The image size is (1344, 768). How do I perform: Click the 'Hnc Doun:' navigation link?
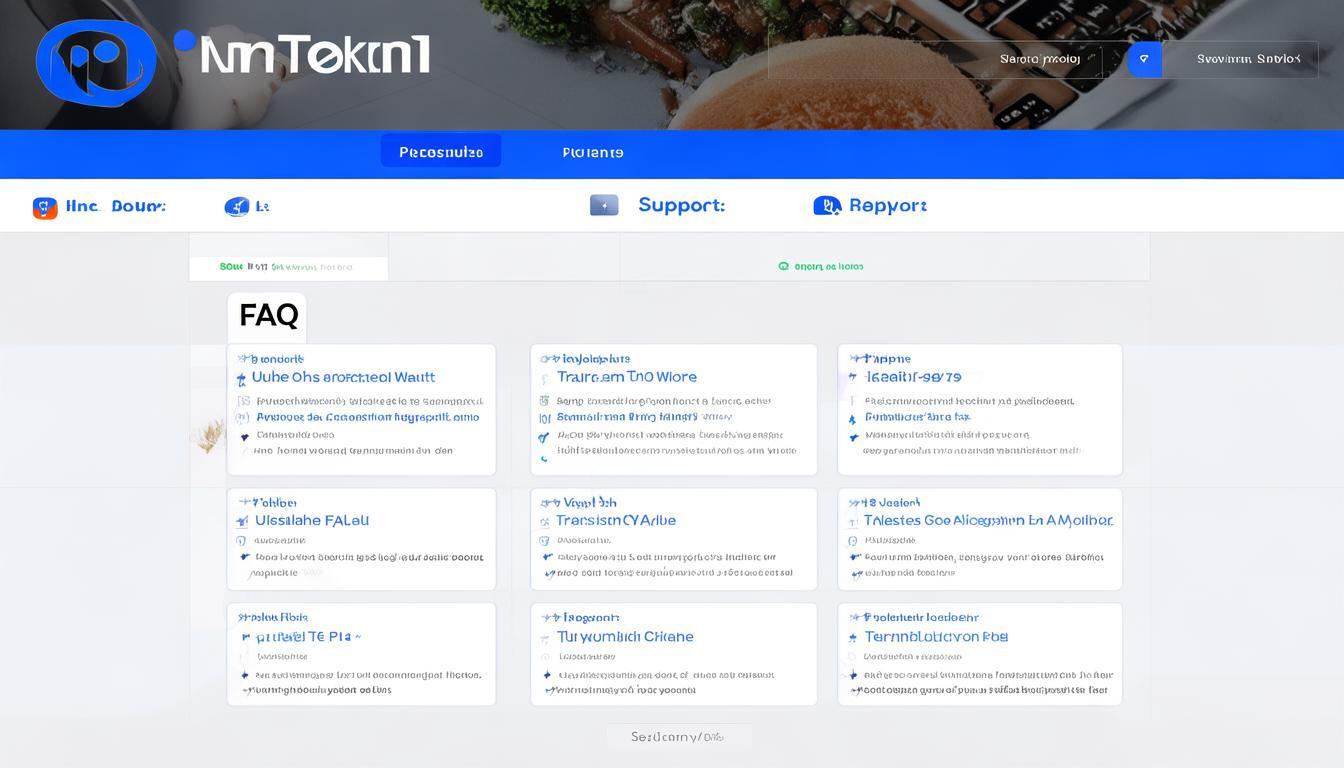click(115, 206)
